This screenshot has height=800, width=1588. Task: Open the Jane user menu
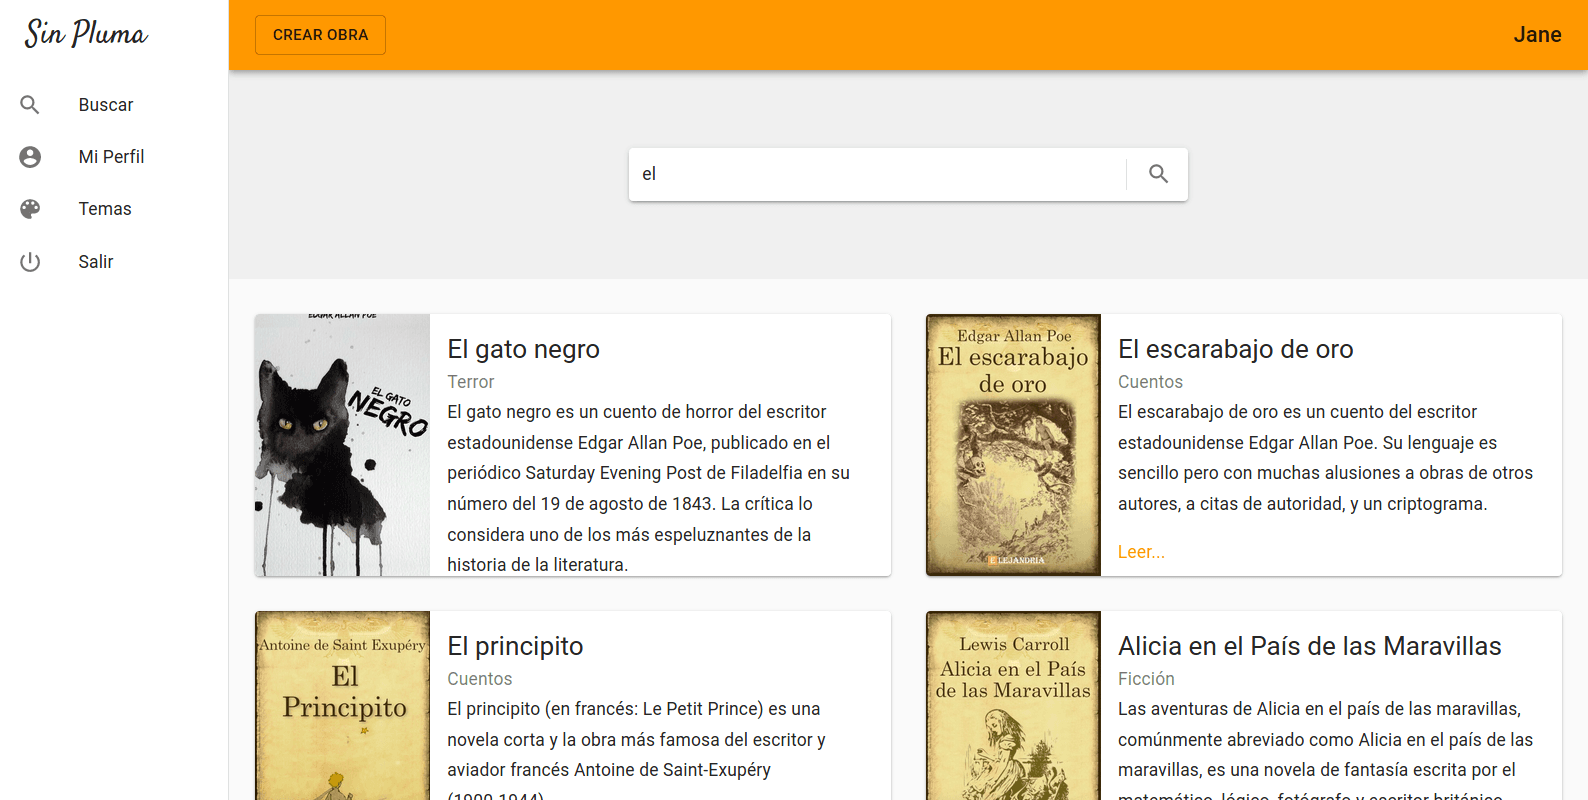[1537, 35]
